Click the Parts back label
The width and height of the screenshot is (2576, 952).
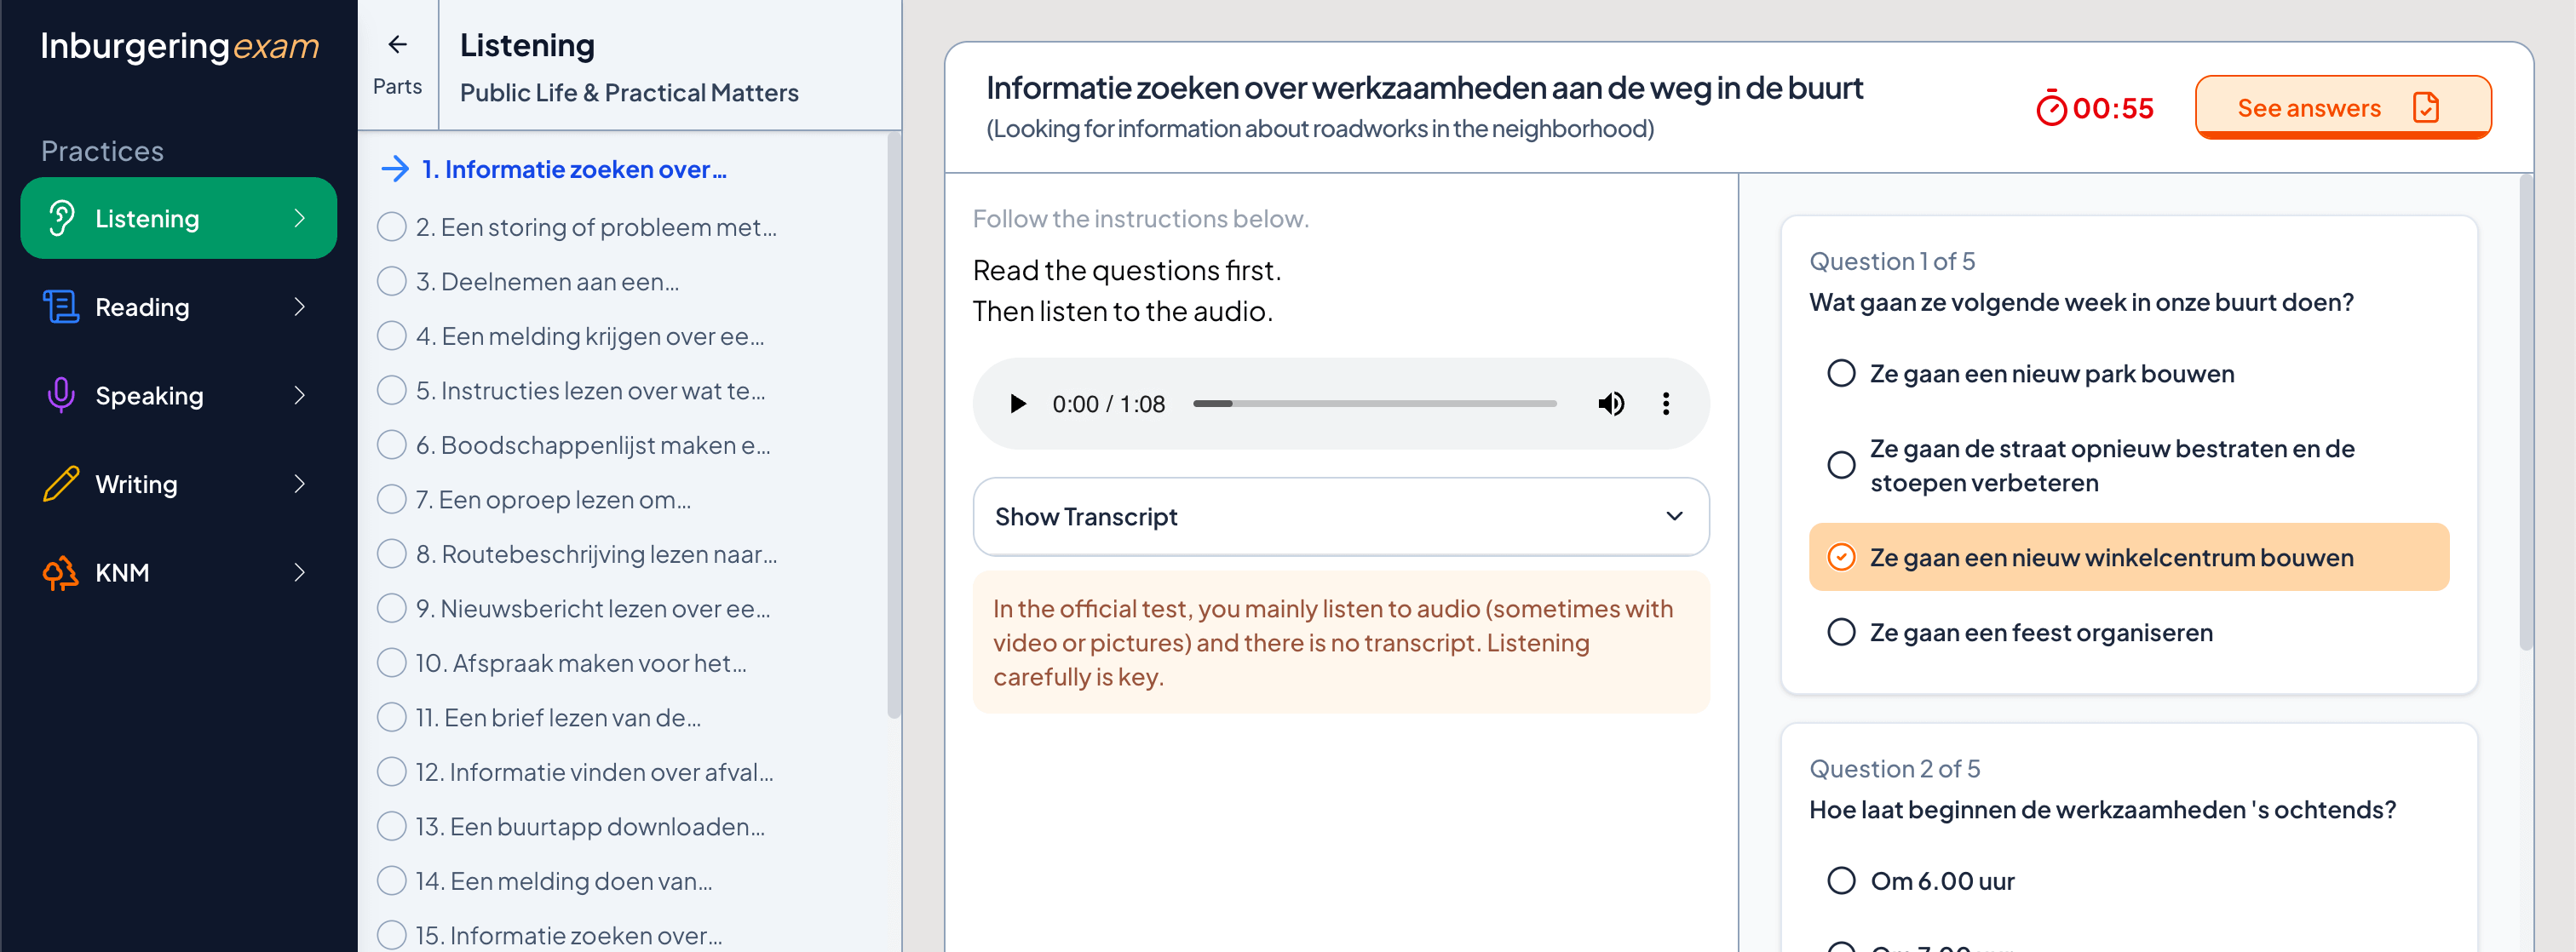(x=397, y=86)
